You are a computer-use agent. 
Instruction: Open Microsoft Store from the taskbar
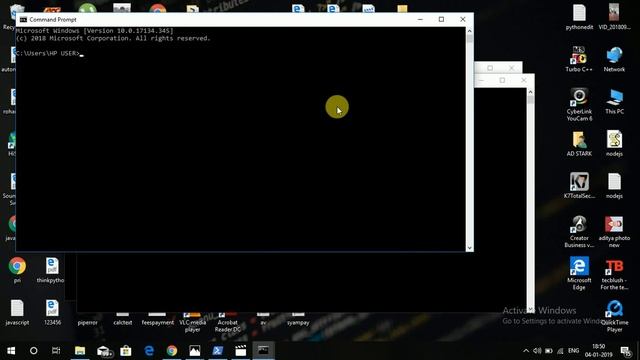click(x=126, y=351)
